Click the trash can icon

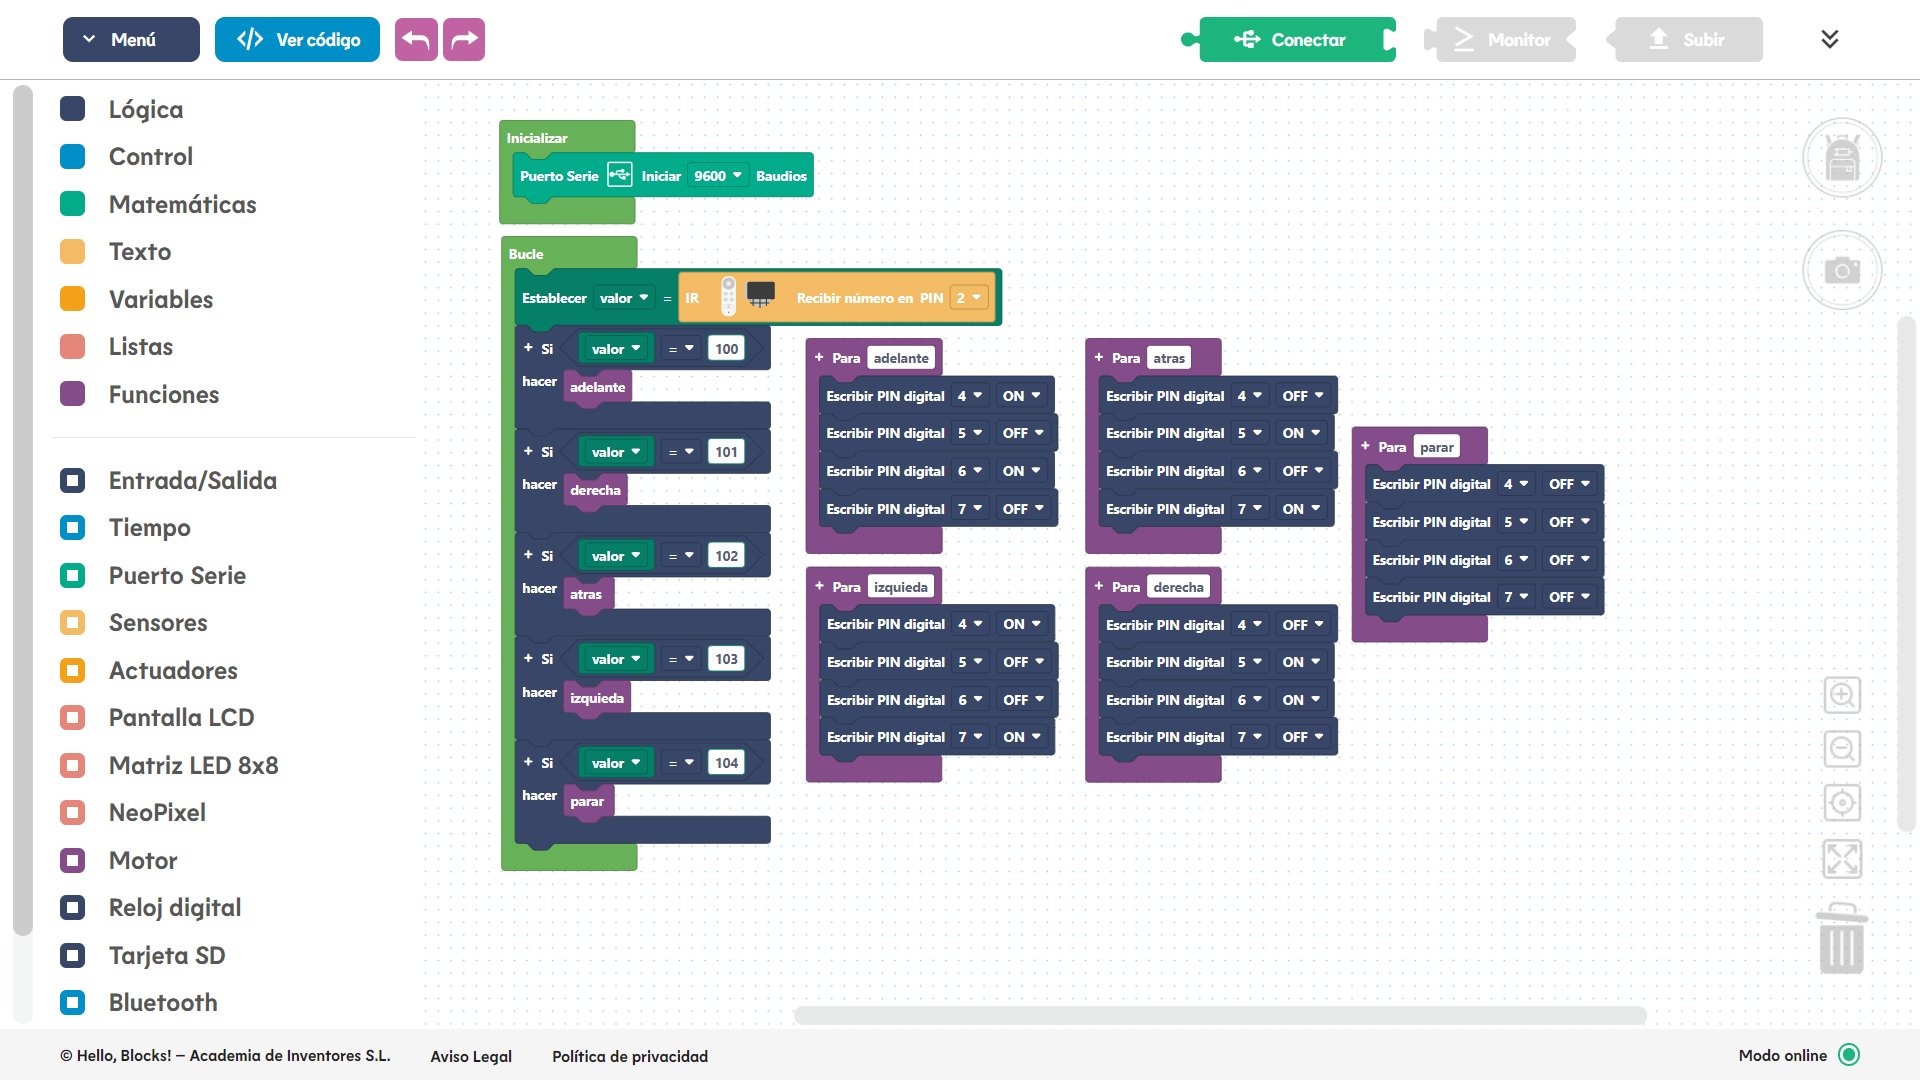point(1841,940)
